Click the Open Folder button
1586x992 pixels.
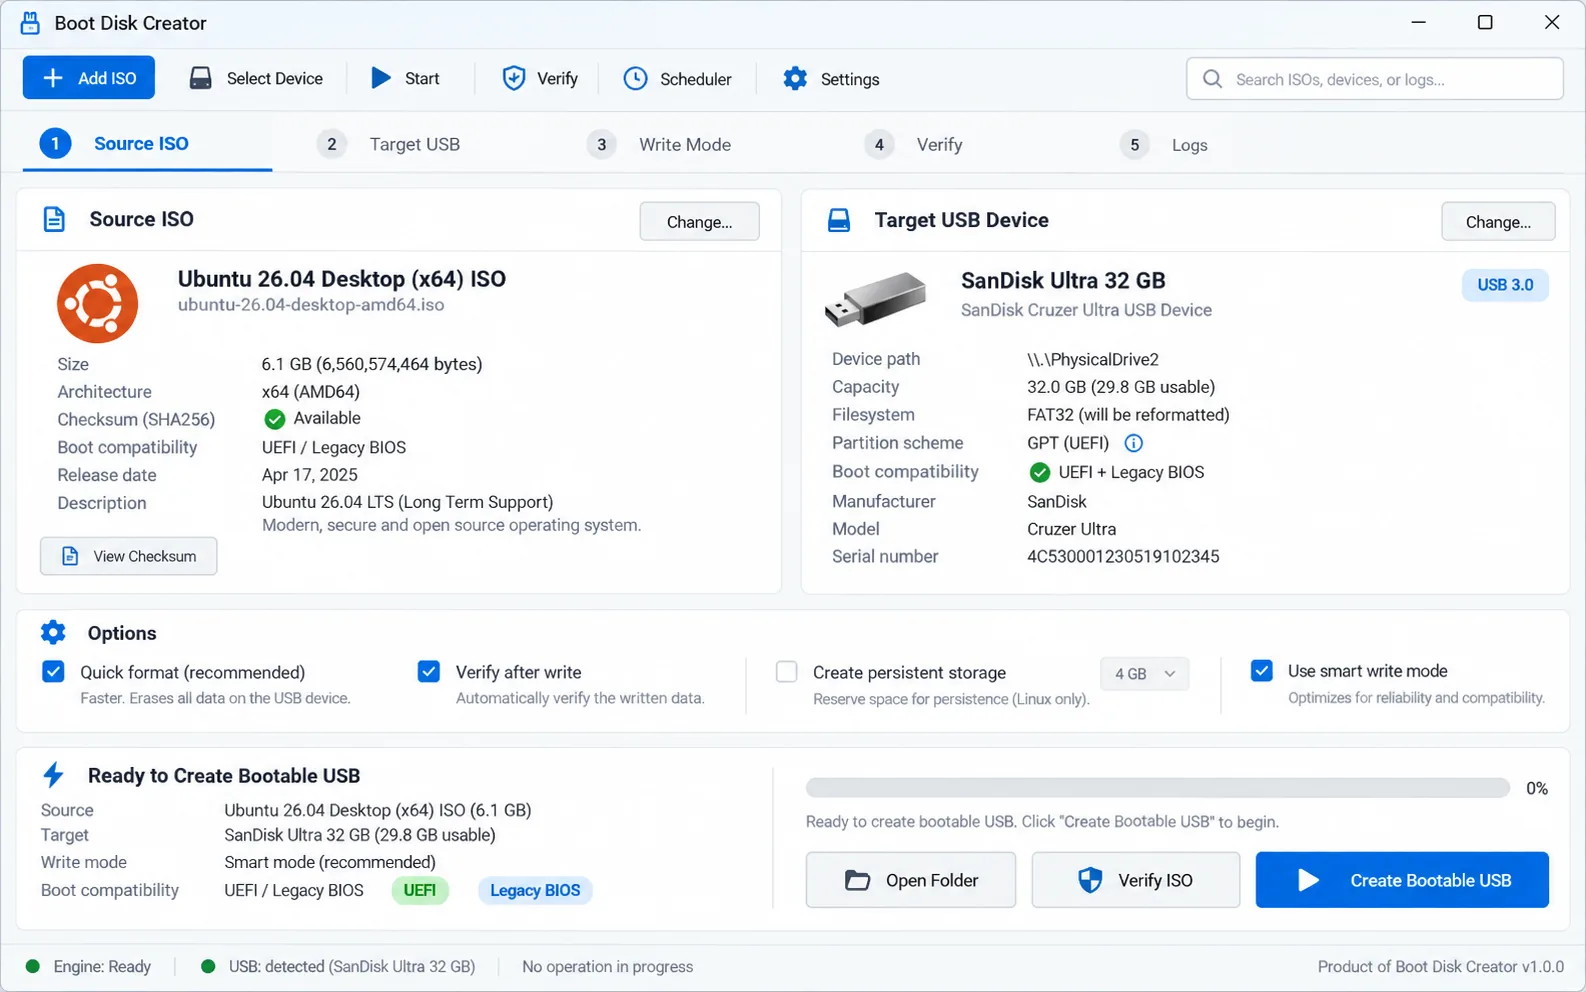pyautogui.click(x=911, y=880)
